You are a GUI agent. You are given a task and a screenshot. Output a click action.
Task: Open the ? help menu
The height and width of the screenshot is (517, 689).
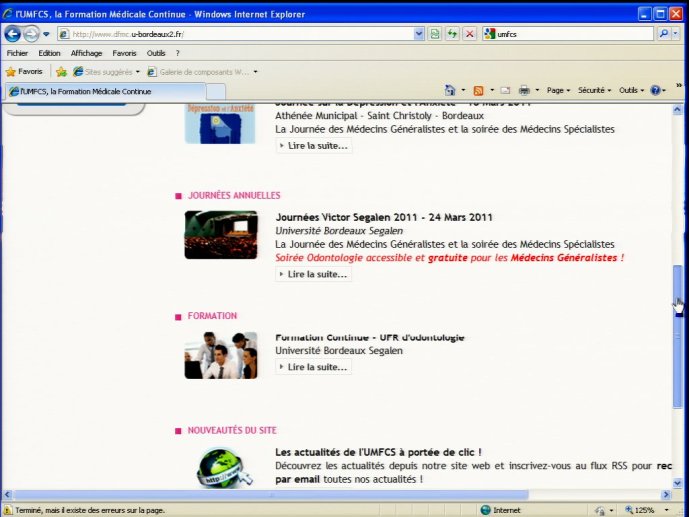pos(178,53)
